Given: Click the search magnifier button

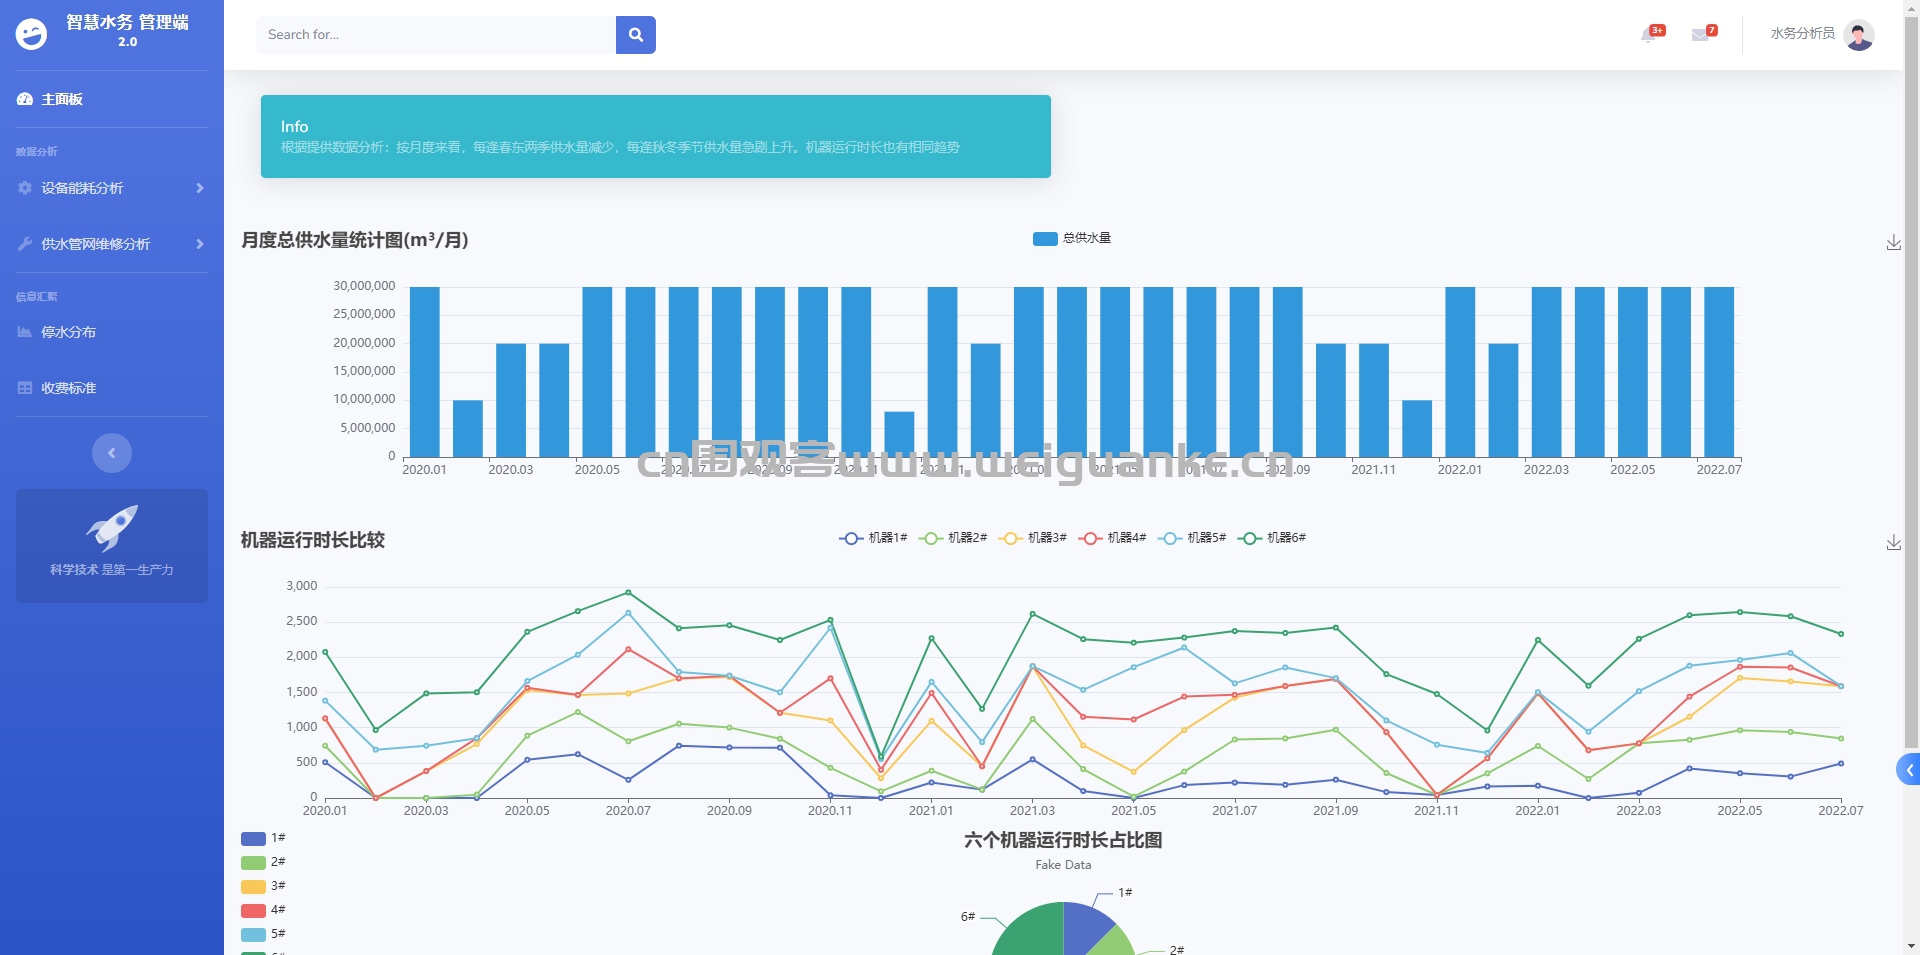Looking at the screenshot, I should [636, 35].
